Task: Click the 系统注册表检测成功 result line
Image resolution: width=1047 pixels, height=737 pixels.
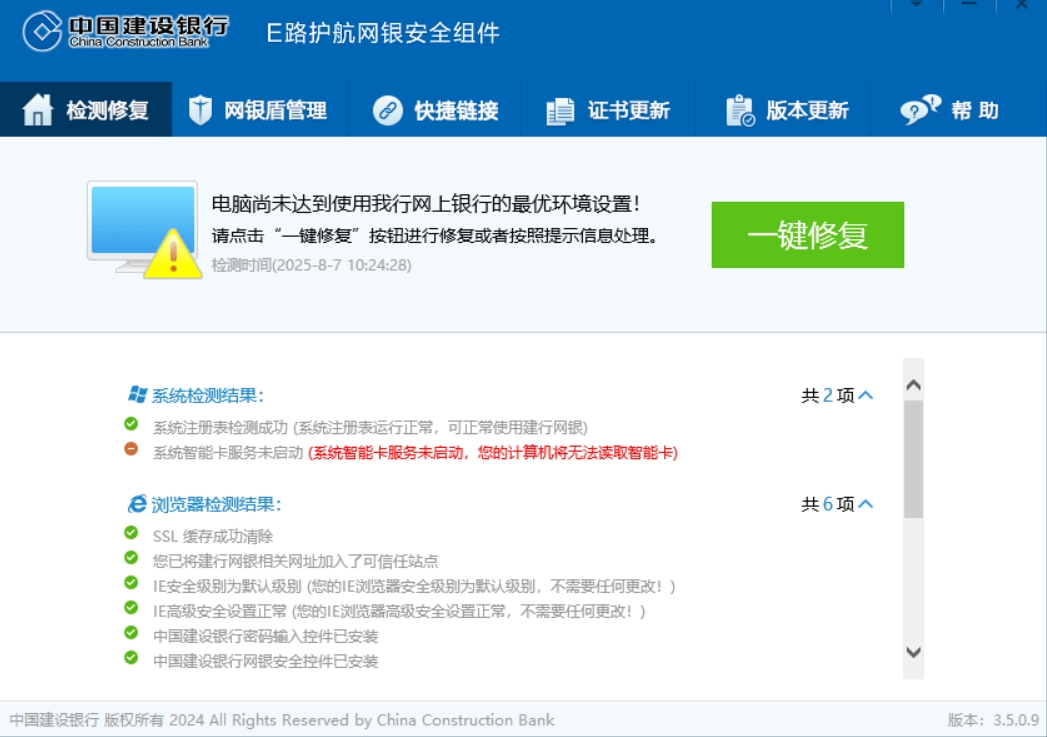Action: click(x=371, y=427)
